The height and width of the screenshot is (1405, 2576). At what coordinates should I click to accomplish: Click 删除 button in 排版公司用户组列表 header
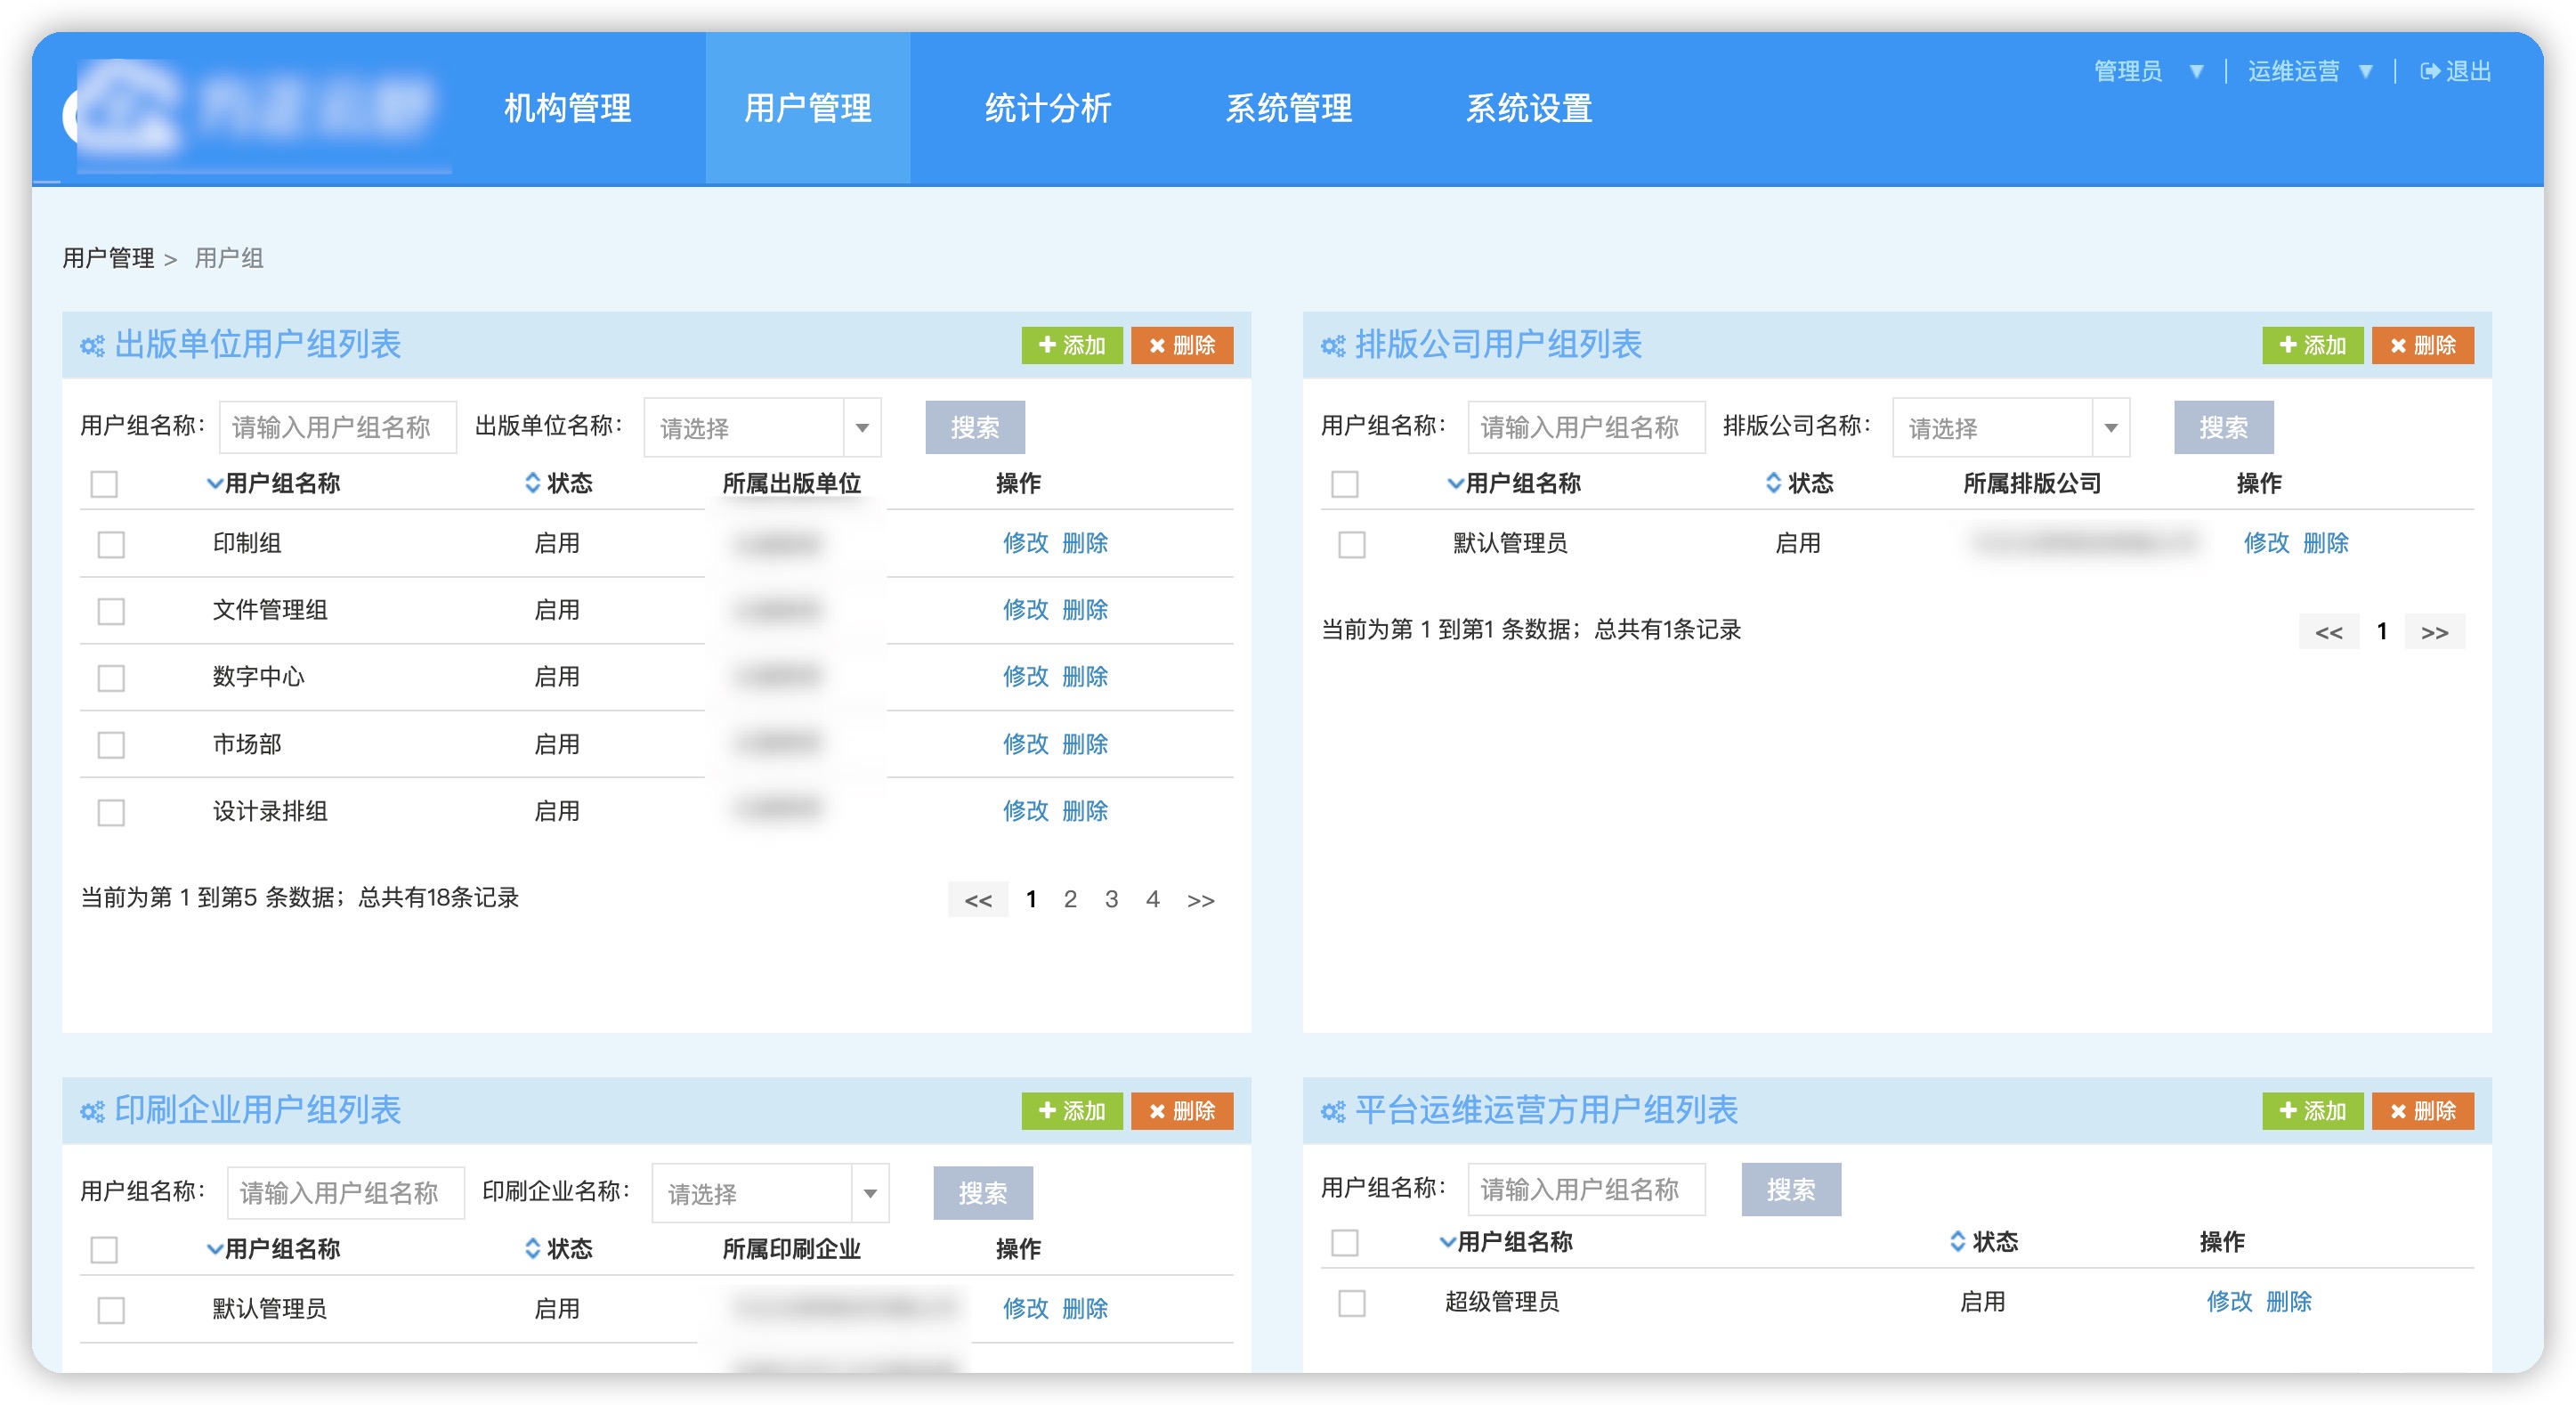2423,345
